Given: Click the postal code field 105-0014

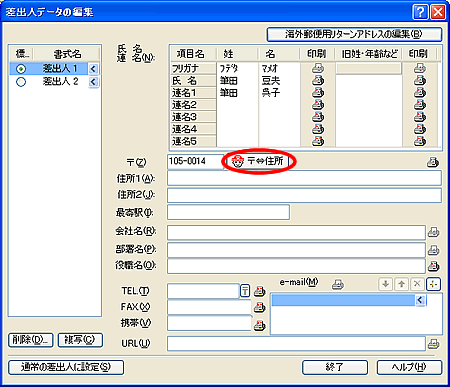Looking at the screenshot, I should [196, 162].
